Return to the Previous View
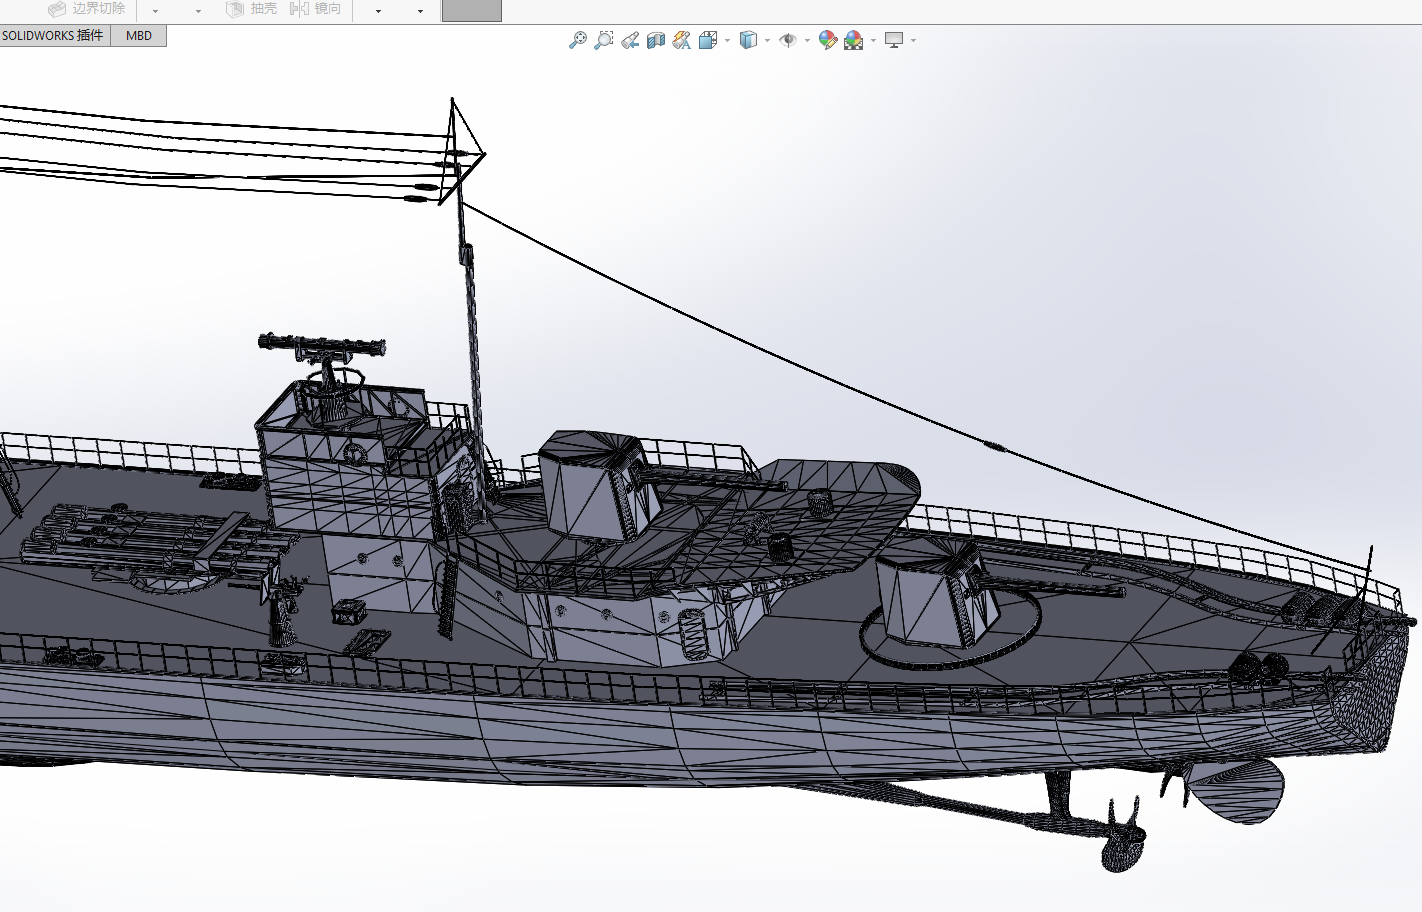This screenshot has width=1422, height=912. pyautogui.click(x=630, y=40)
